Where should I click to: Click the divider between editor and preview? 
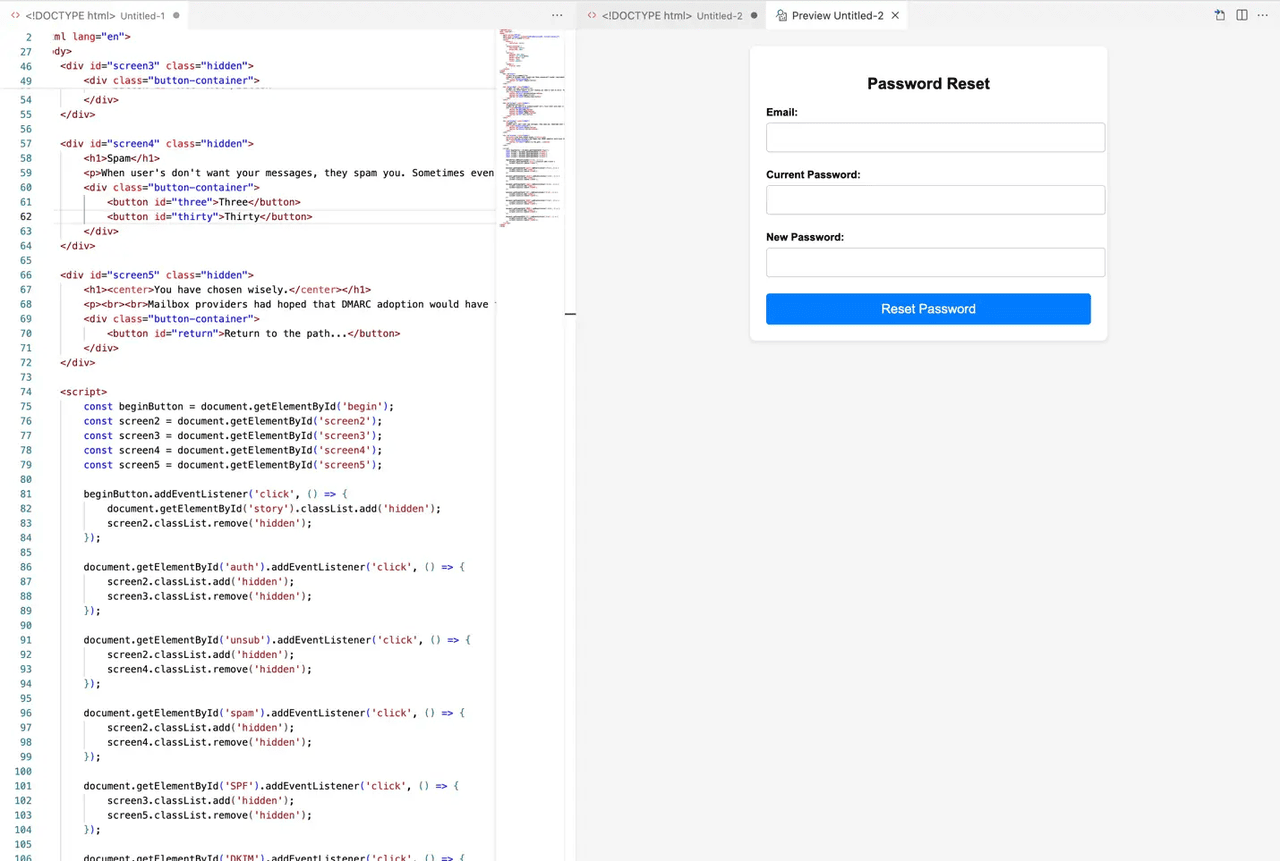click(571, 314)
